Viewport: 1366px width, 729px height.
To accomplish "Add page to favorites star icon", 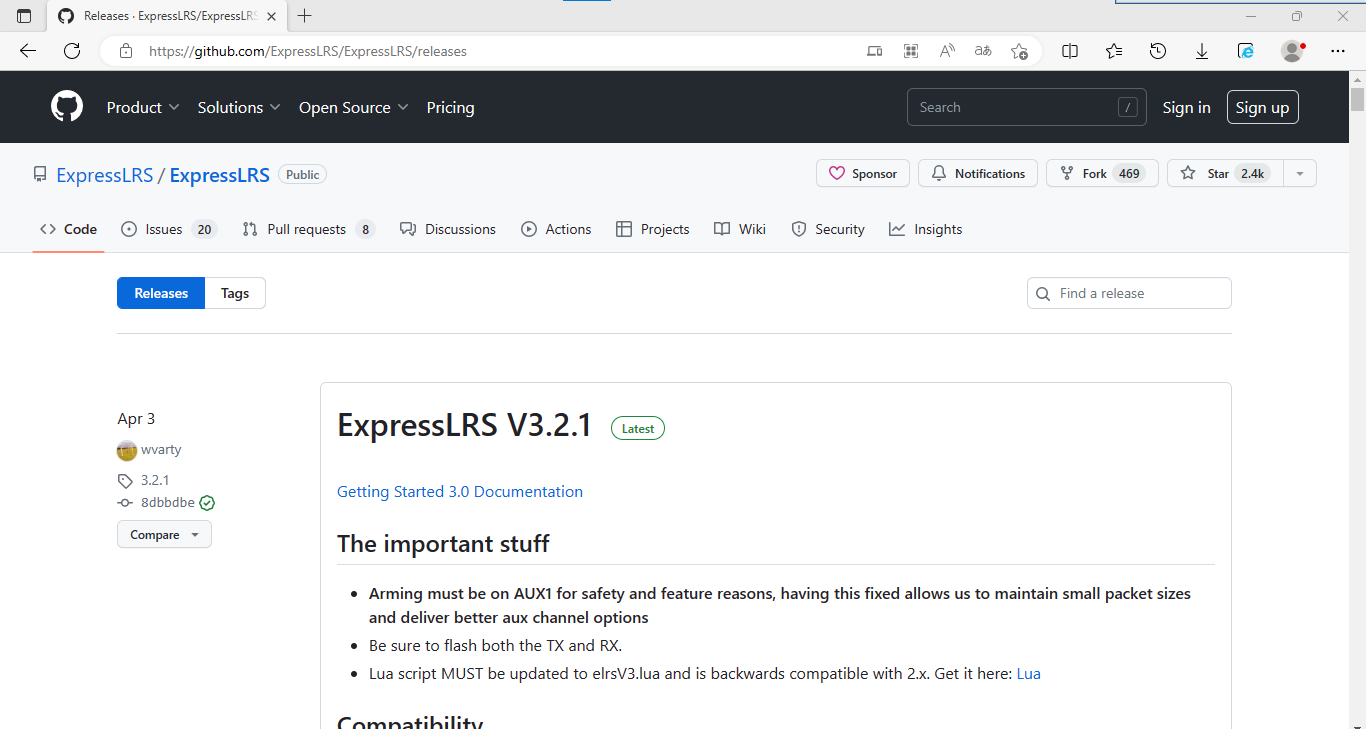I will 1019,51.
